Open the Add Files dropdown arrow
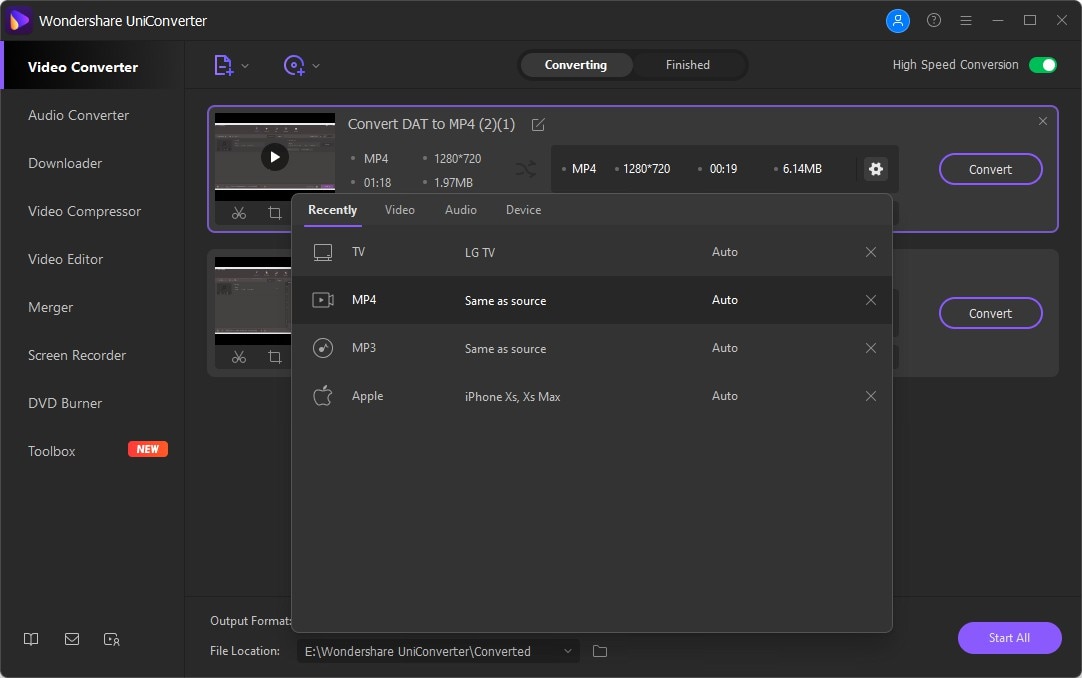Image resolution: width=1082 pixels, height=678 pixels. click(245, 66)
